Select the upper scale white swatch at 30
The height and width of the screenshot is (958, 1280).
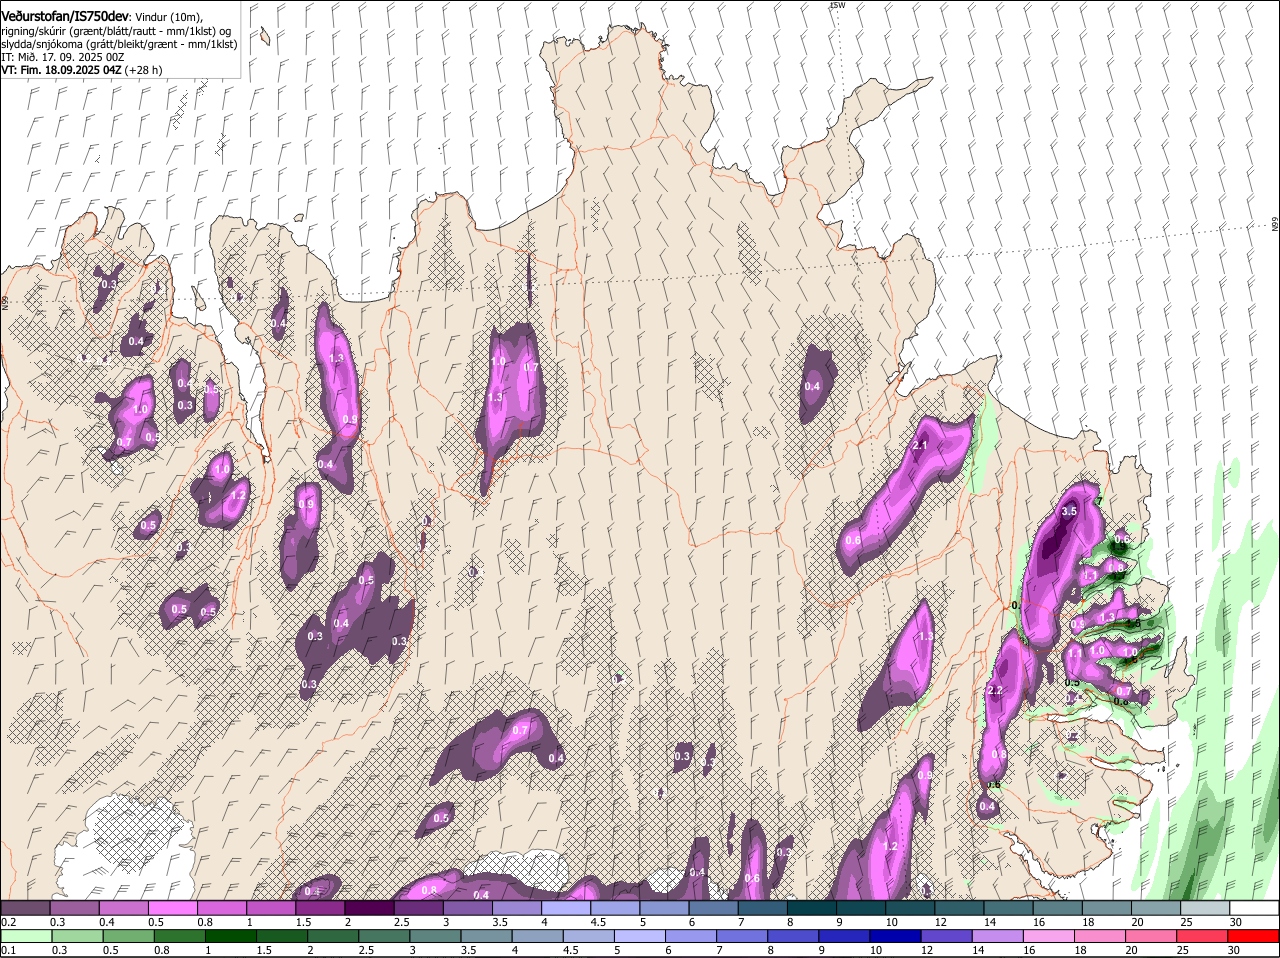point(1254,907)
